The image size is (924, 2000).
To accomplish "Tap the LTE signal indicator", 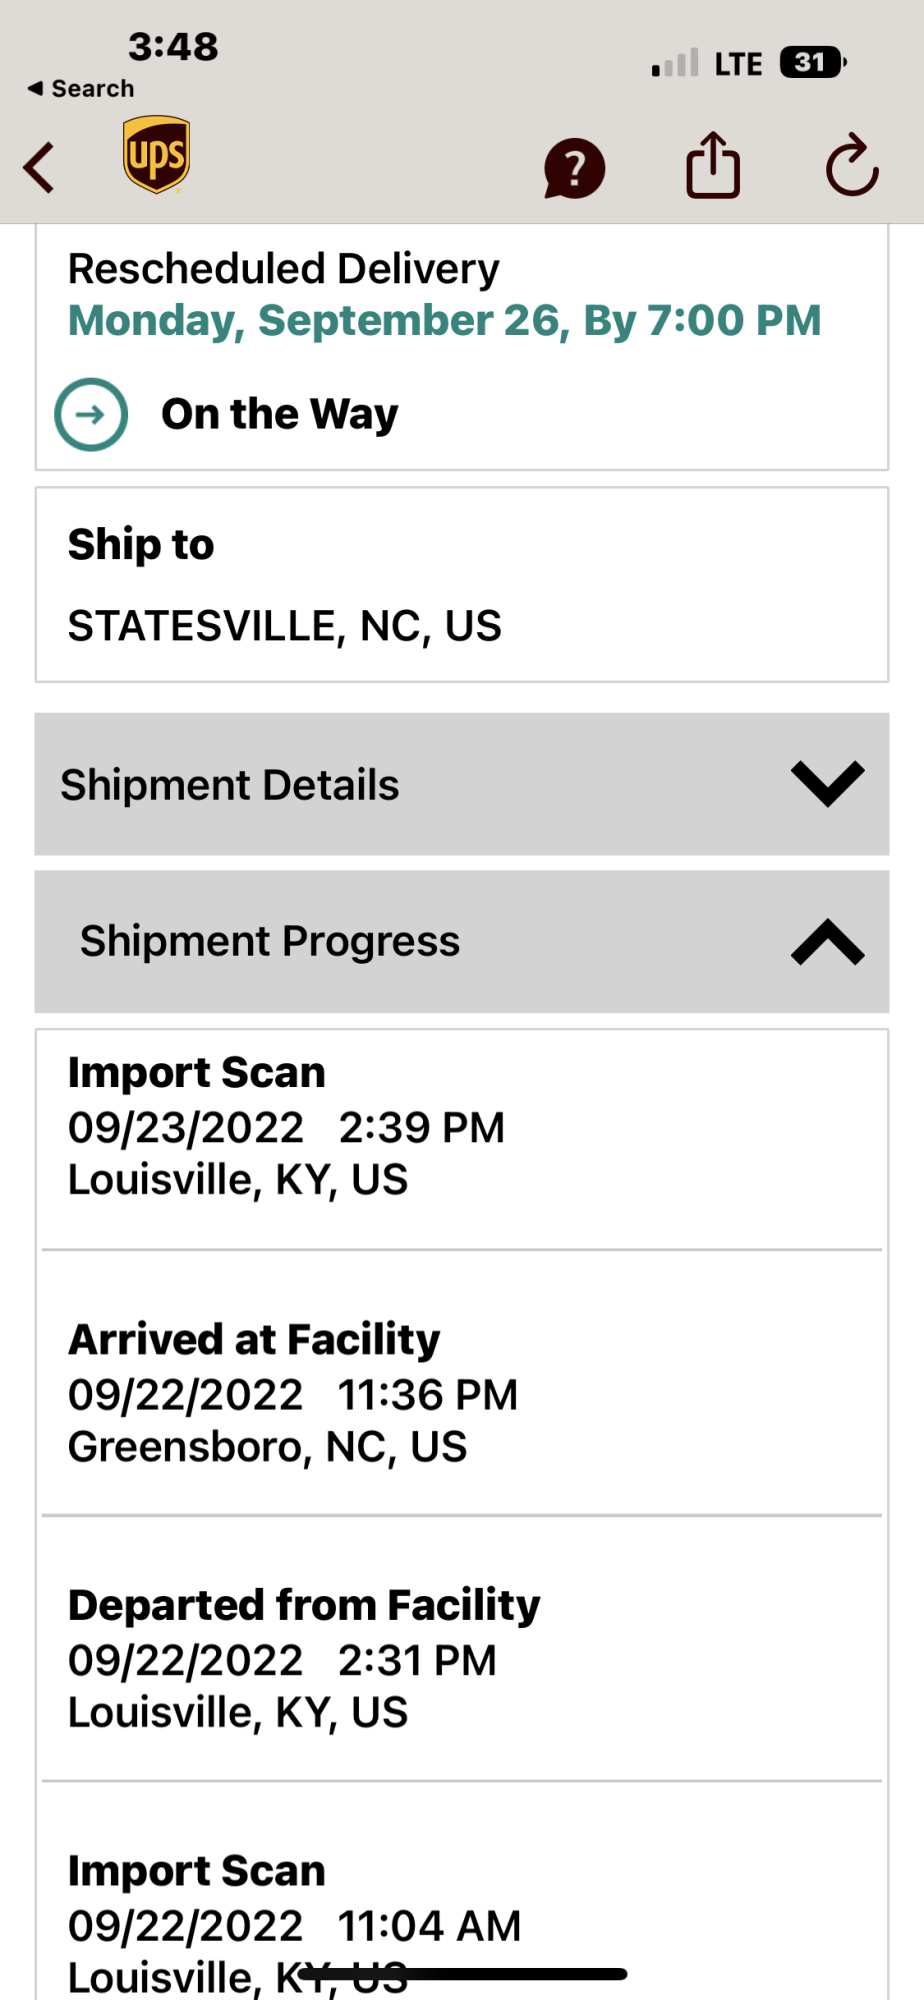I will point(737,64).
